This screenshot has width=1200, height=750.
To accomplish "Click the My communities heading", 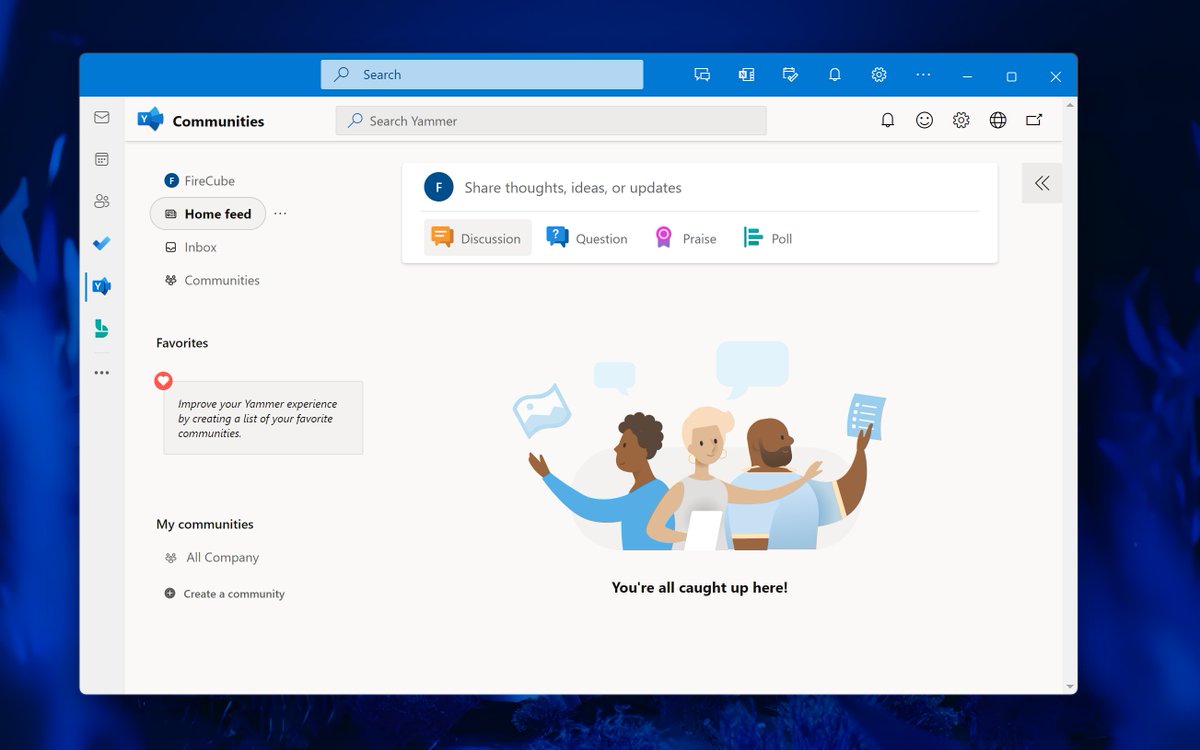I will [x=205, y=524].
